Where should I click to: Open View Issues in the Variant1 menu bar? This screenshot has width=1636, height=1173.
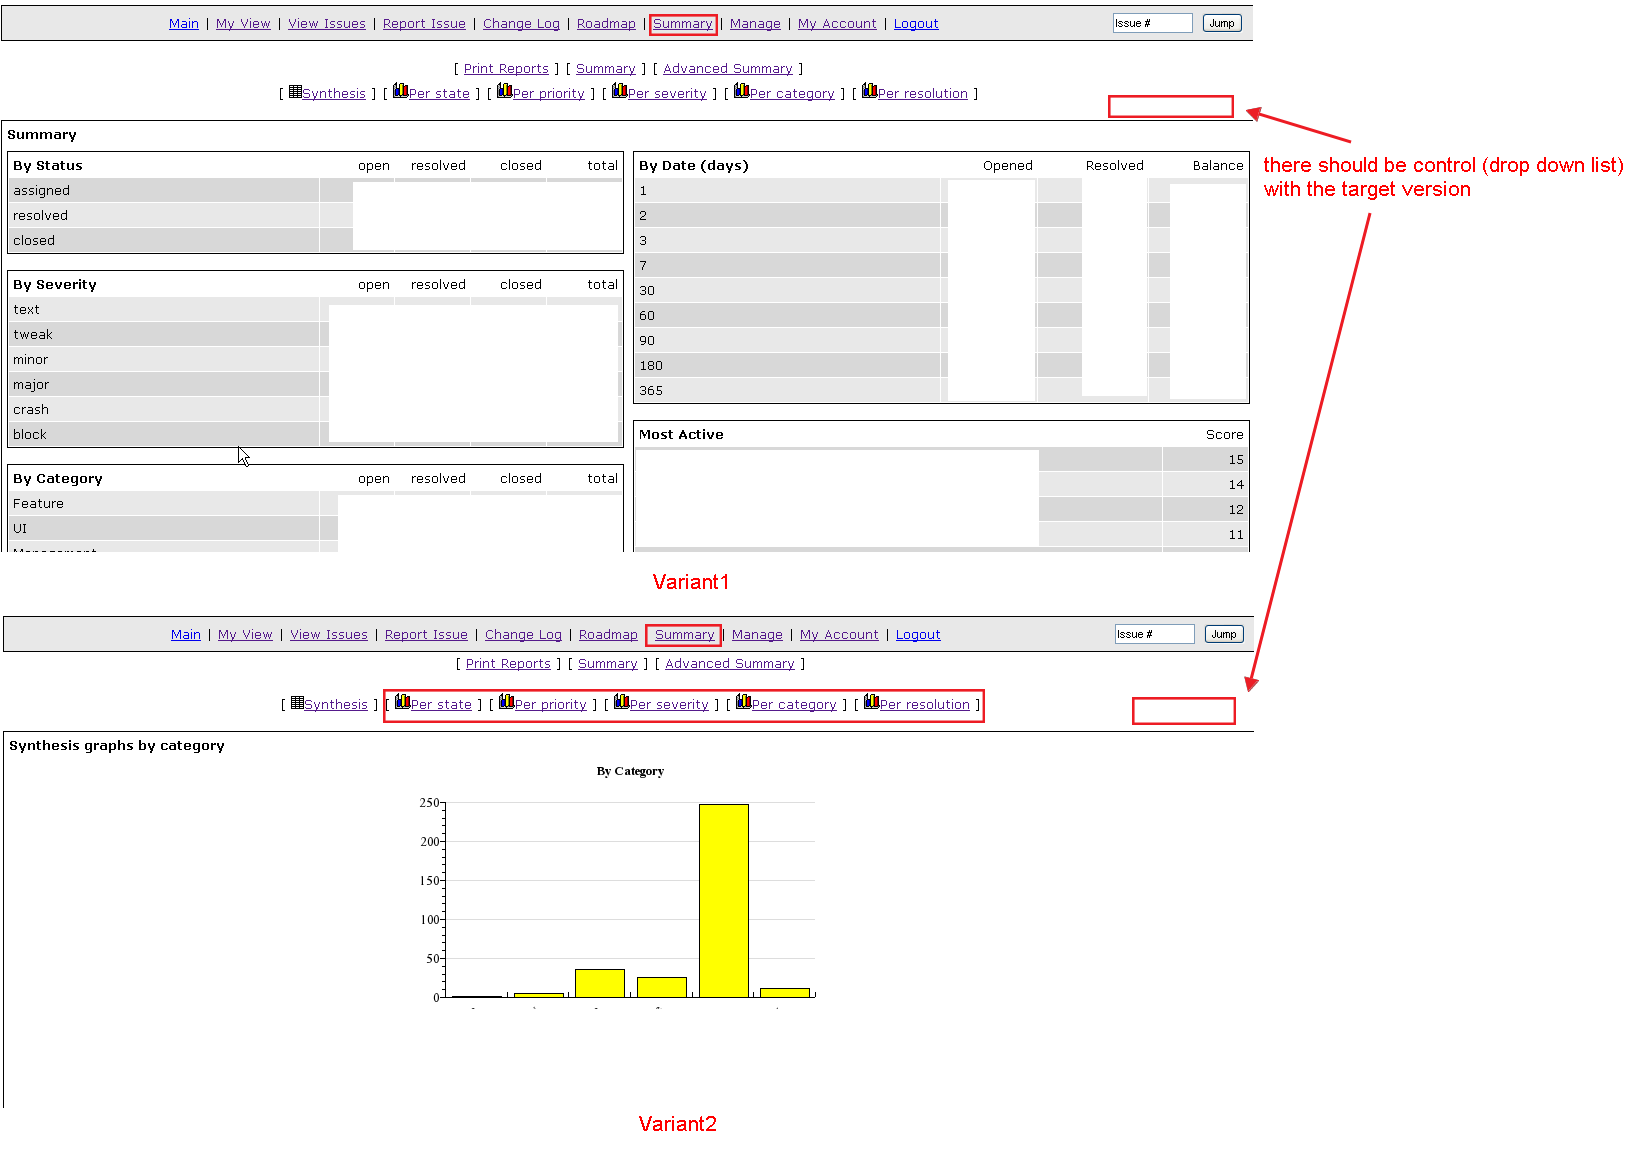pos(327,24)
